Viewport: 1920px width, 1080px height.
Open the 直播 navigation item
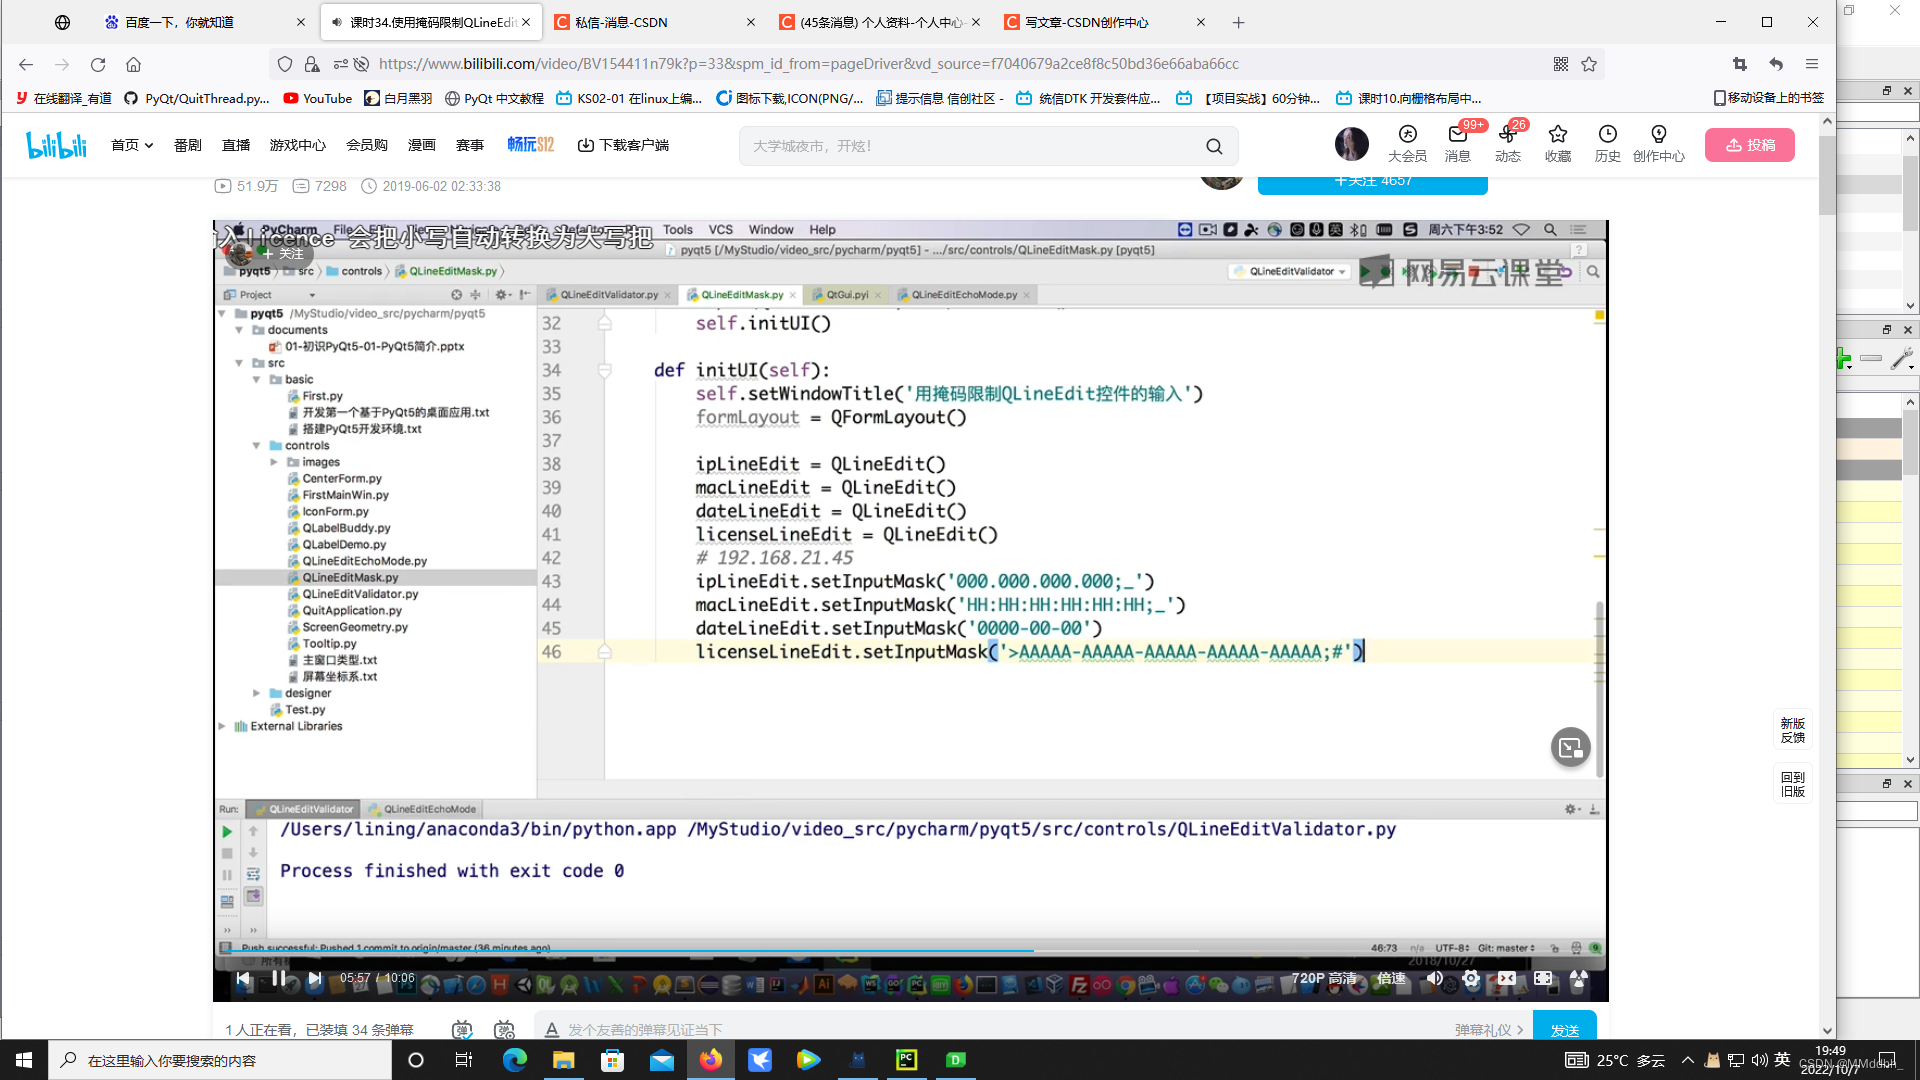[236, 145]
